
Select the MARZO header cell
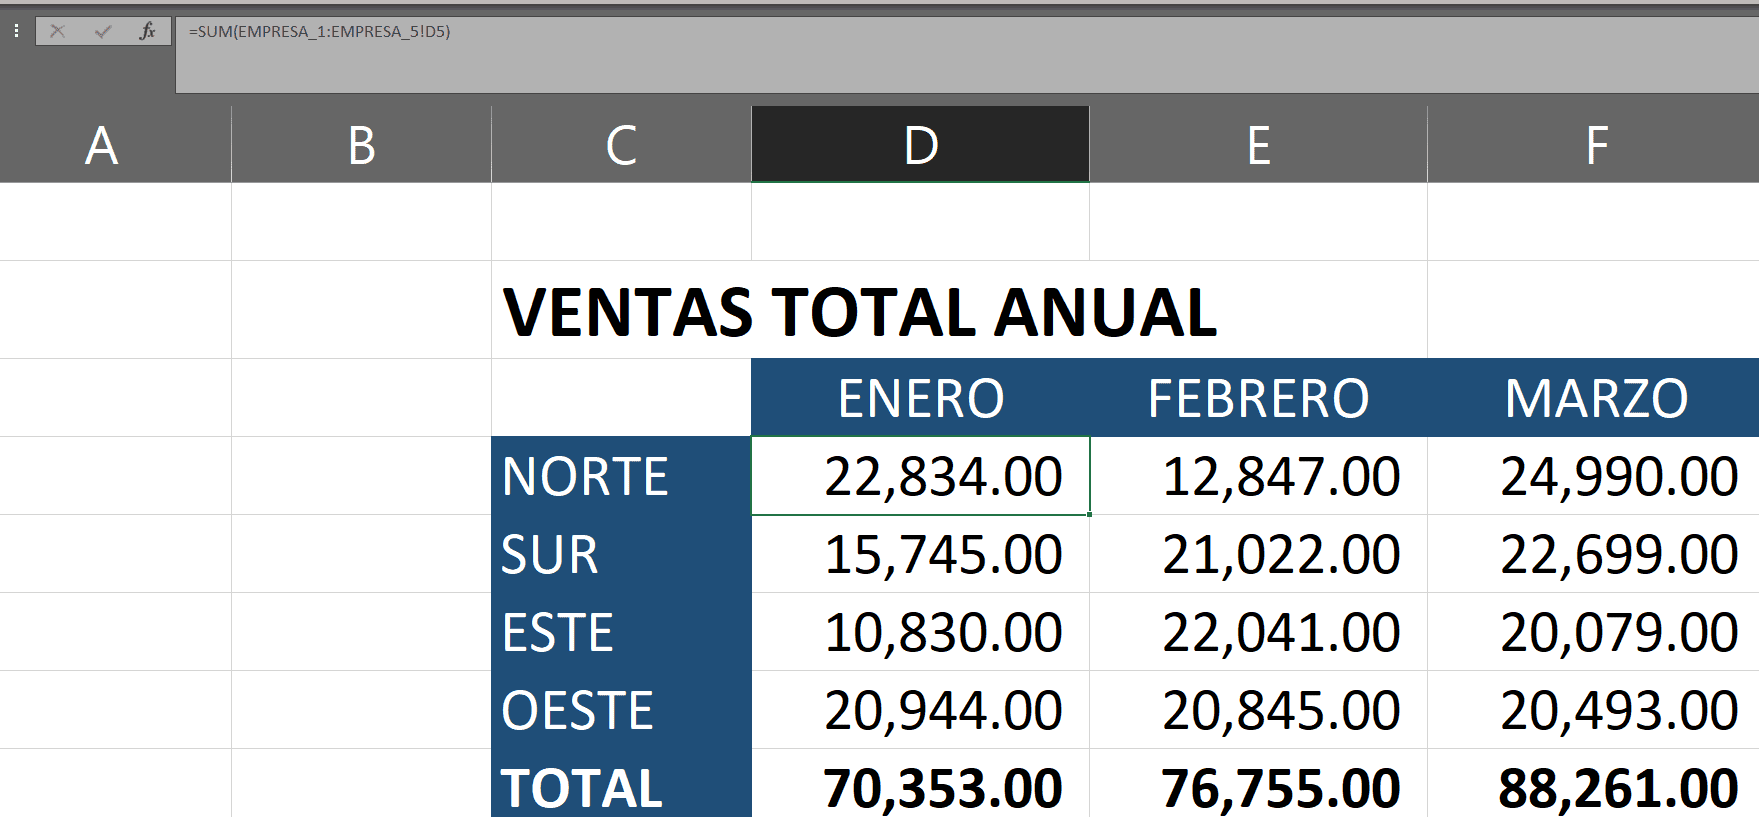tap(1594, 398)
